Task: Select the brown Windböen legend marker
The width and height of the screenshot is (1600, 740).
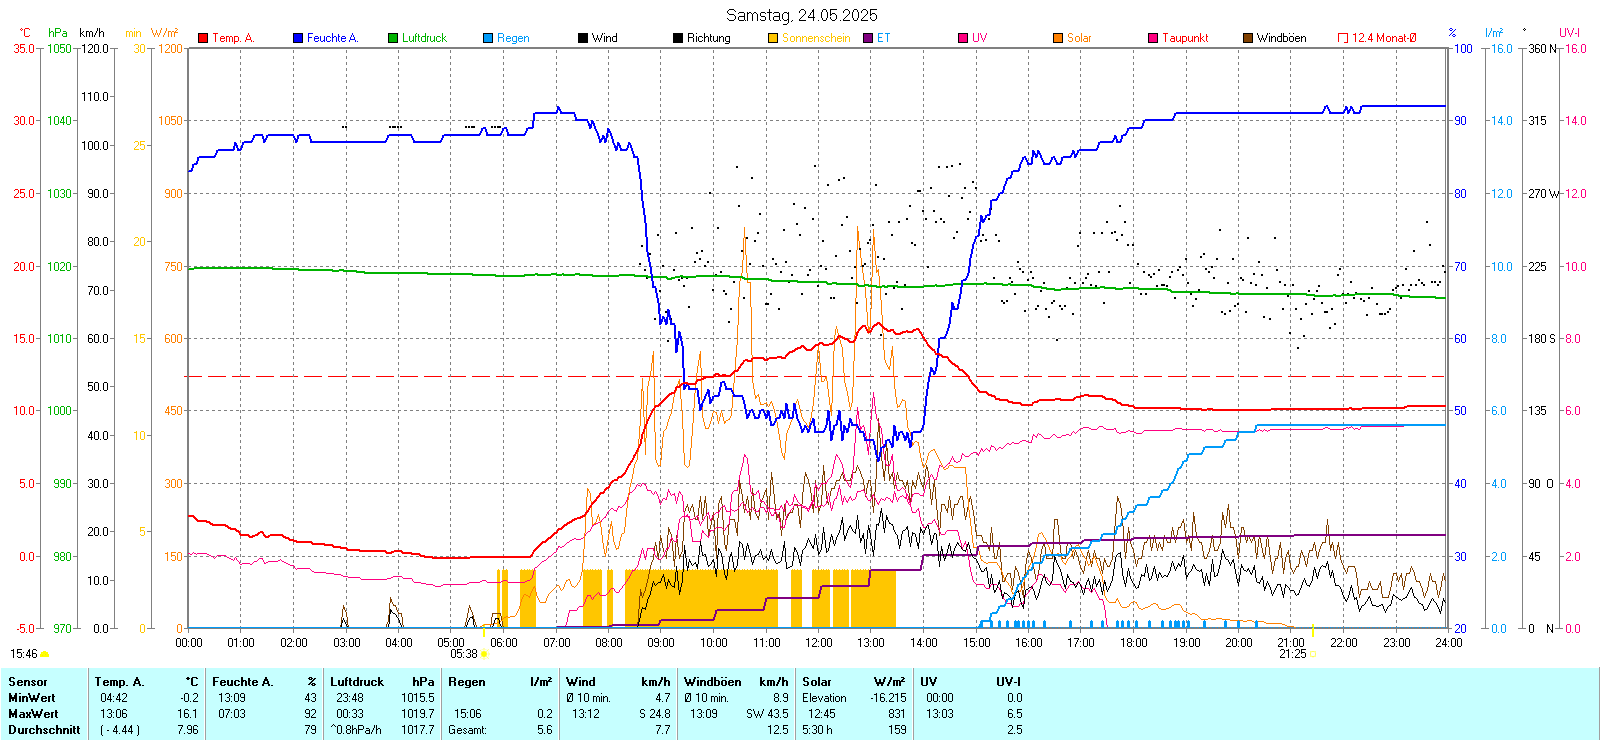Action: pos(1248,38)
